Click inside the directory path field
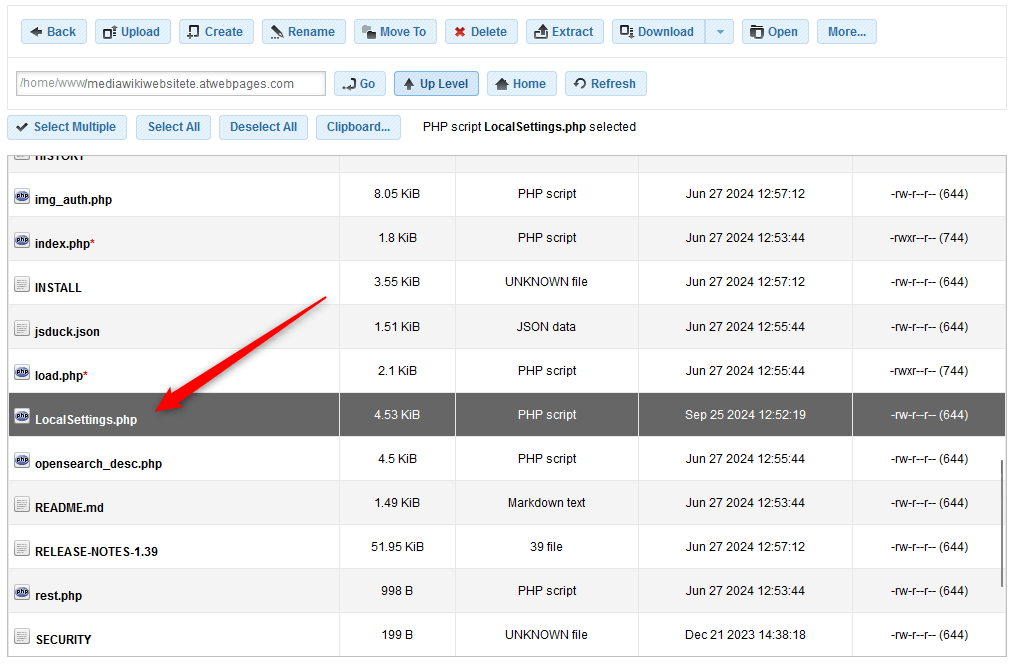This screenshot has width=1015, height=666. [170, 83]
